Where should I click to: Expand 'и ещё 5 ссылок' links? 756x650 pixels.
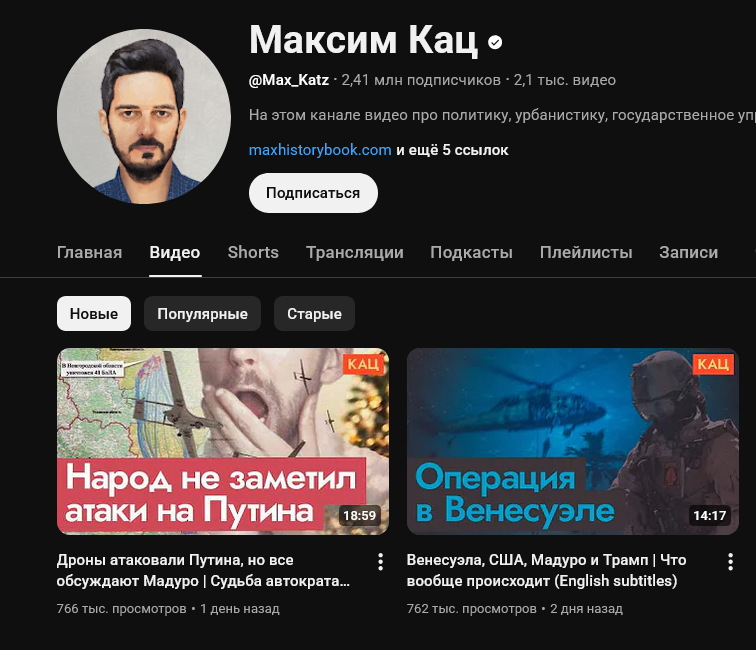tap(452, 150)
